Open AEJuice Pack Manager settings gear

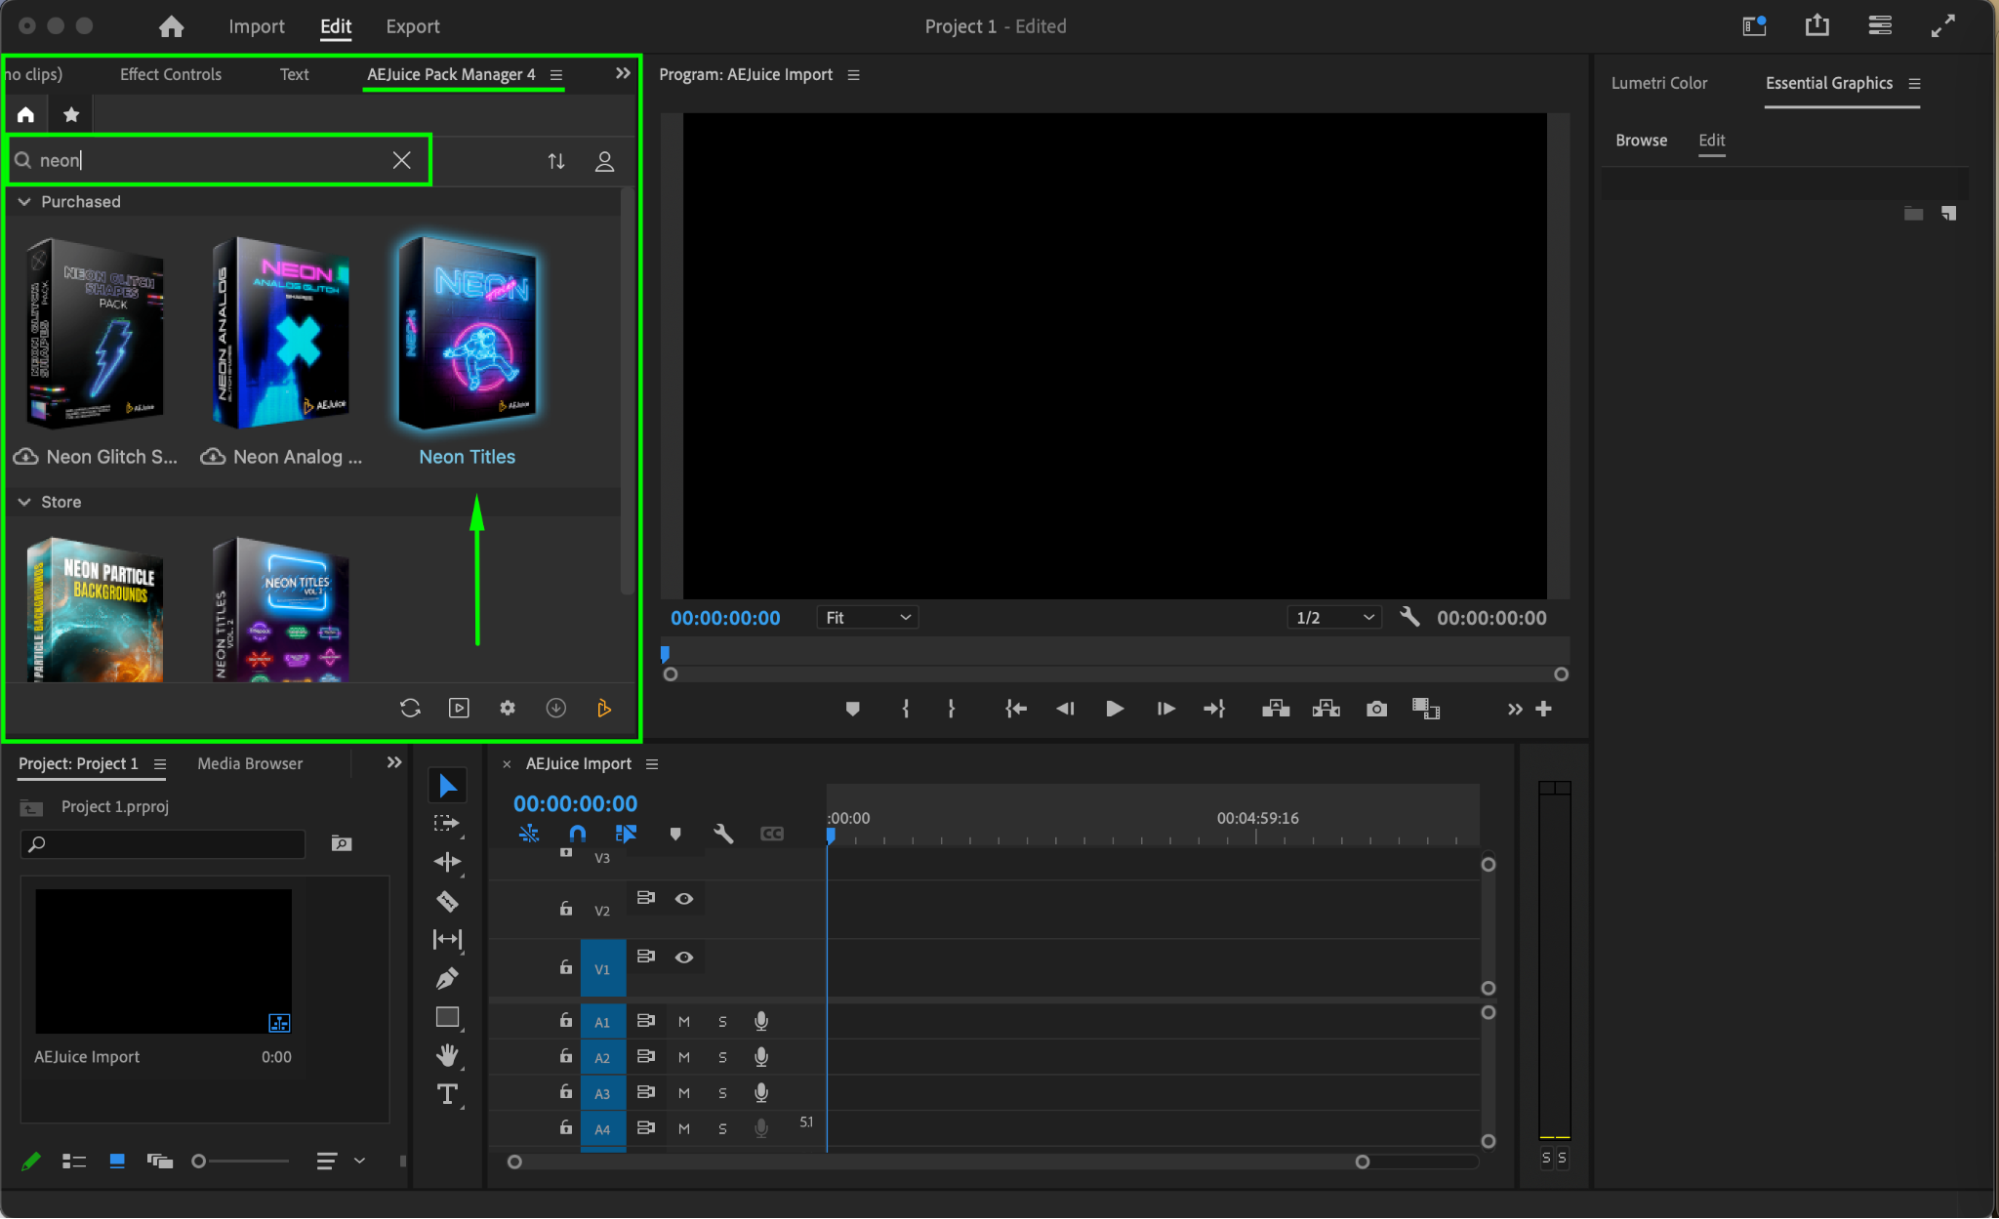pyautogui.click(x=507, y=708)
